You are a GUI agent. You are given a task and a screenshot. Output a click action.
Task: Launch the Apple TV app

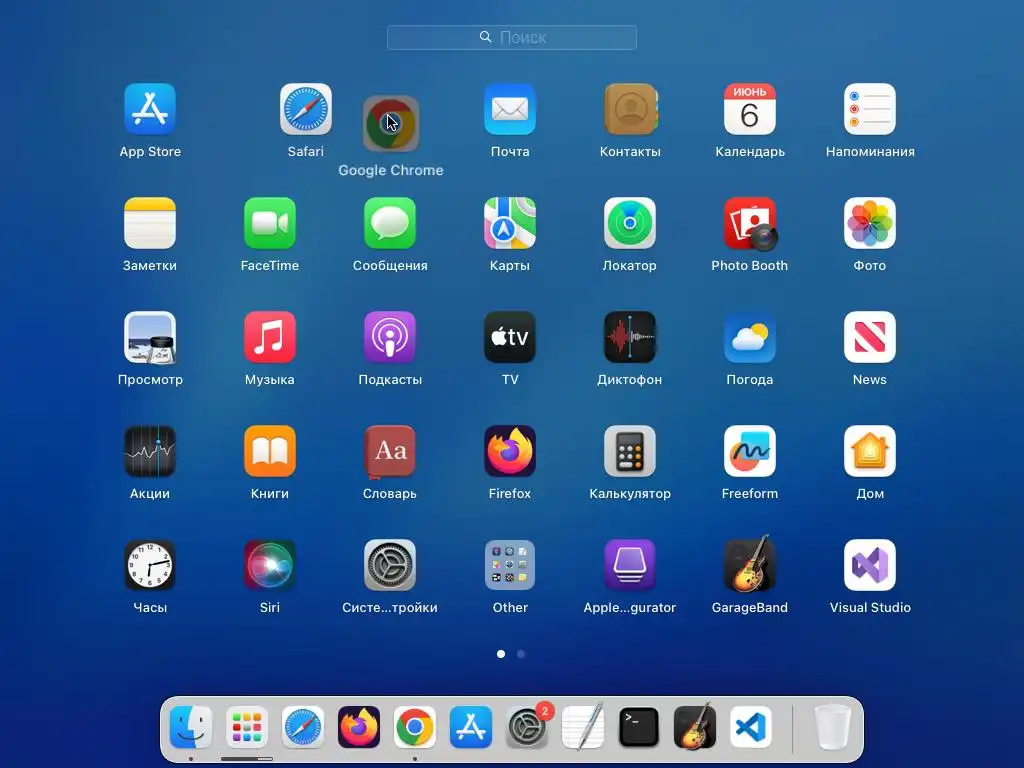point(510,337)
